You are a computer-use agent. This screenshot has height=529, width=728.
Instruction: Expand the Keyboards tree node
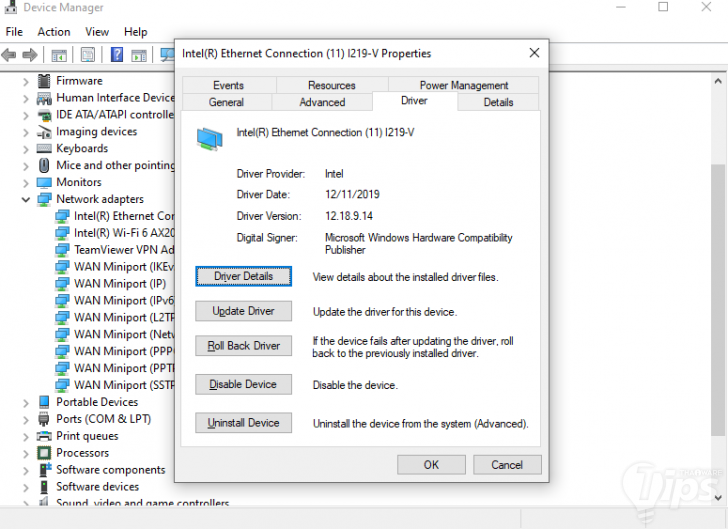(x=26, y=150)
